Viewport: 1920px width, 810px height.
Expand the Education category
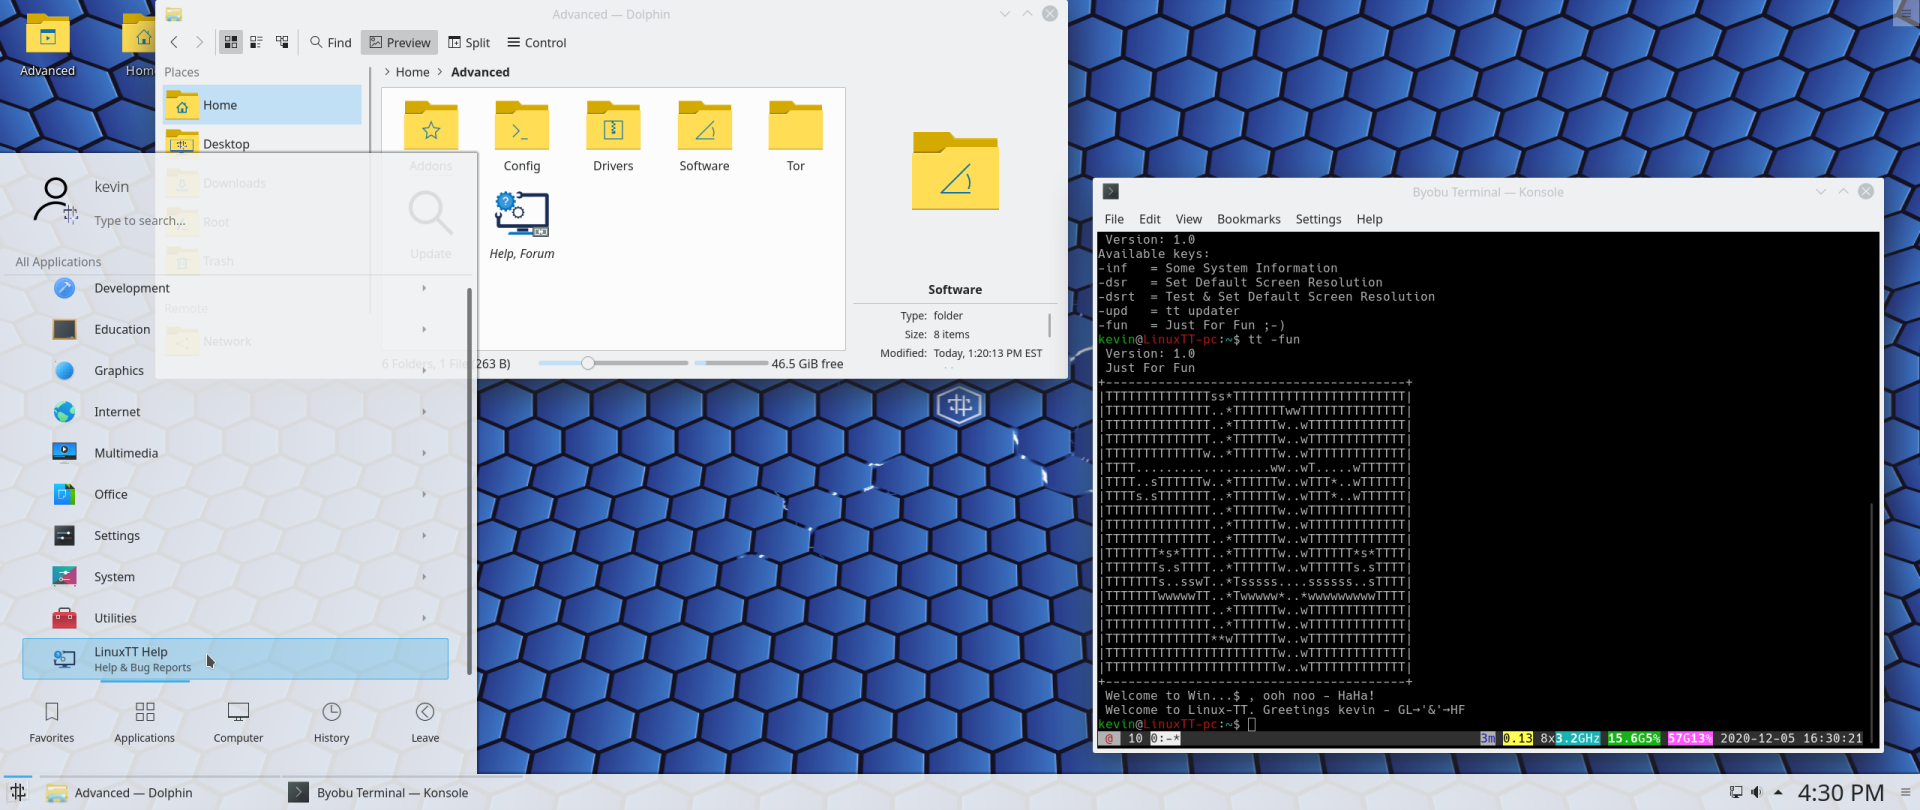[236, 329]
